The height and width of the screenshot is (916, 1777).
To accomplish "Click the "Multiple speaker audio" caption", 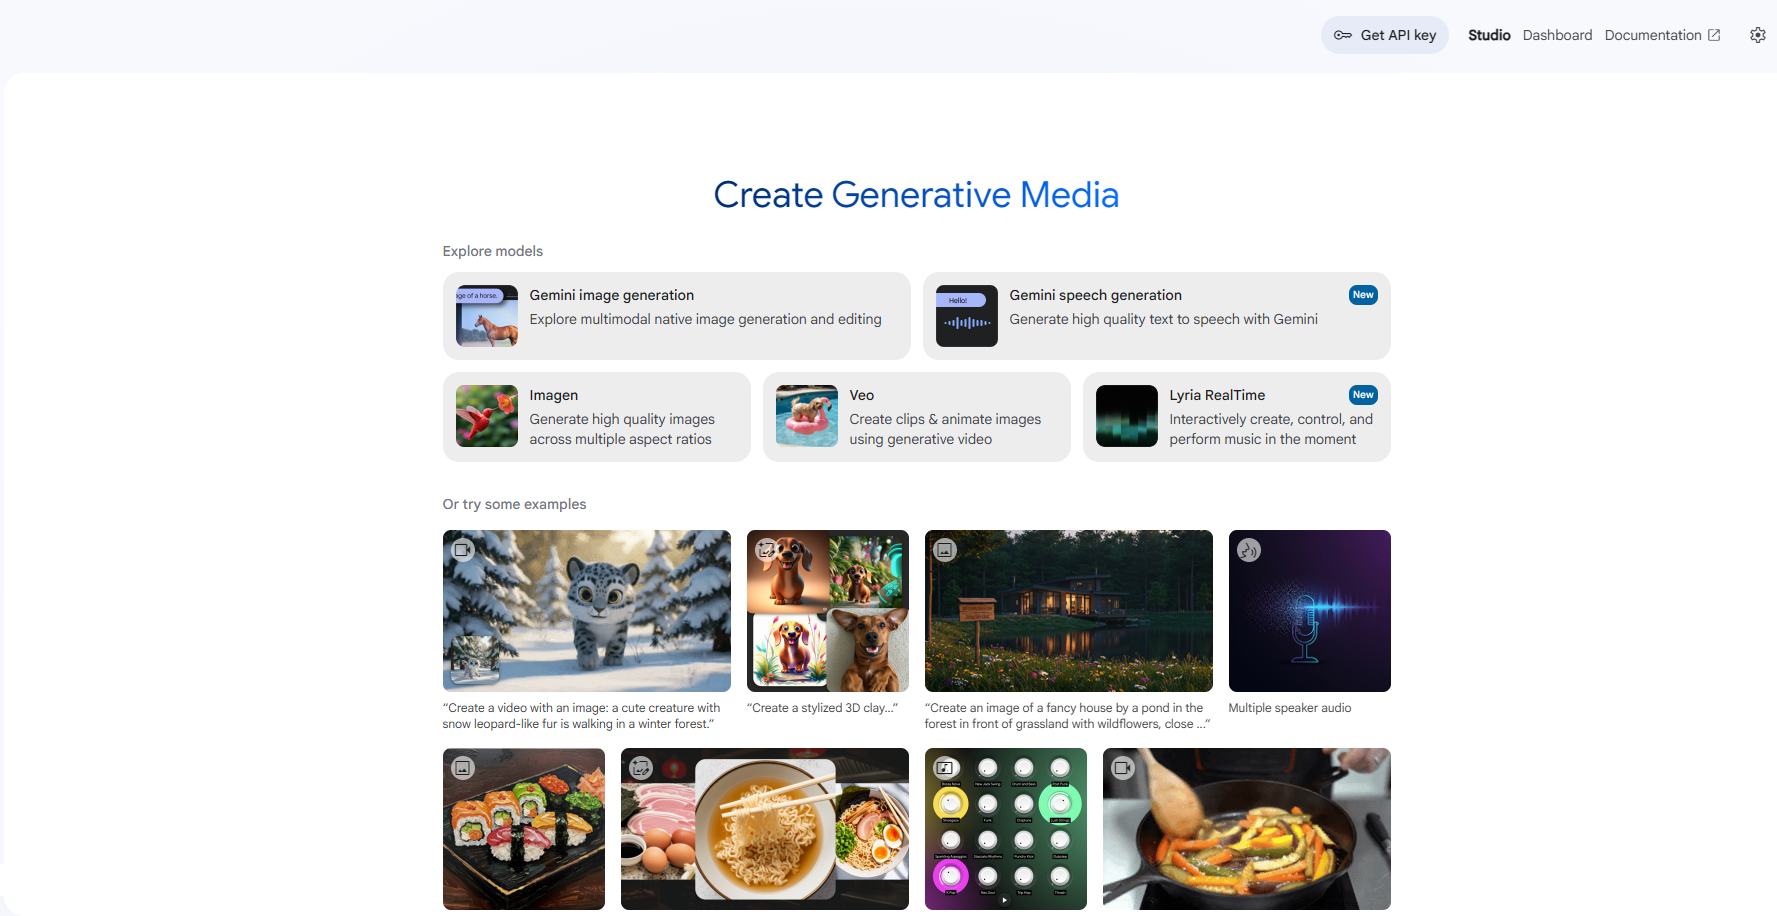I will click(x=1290, y=708).
